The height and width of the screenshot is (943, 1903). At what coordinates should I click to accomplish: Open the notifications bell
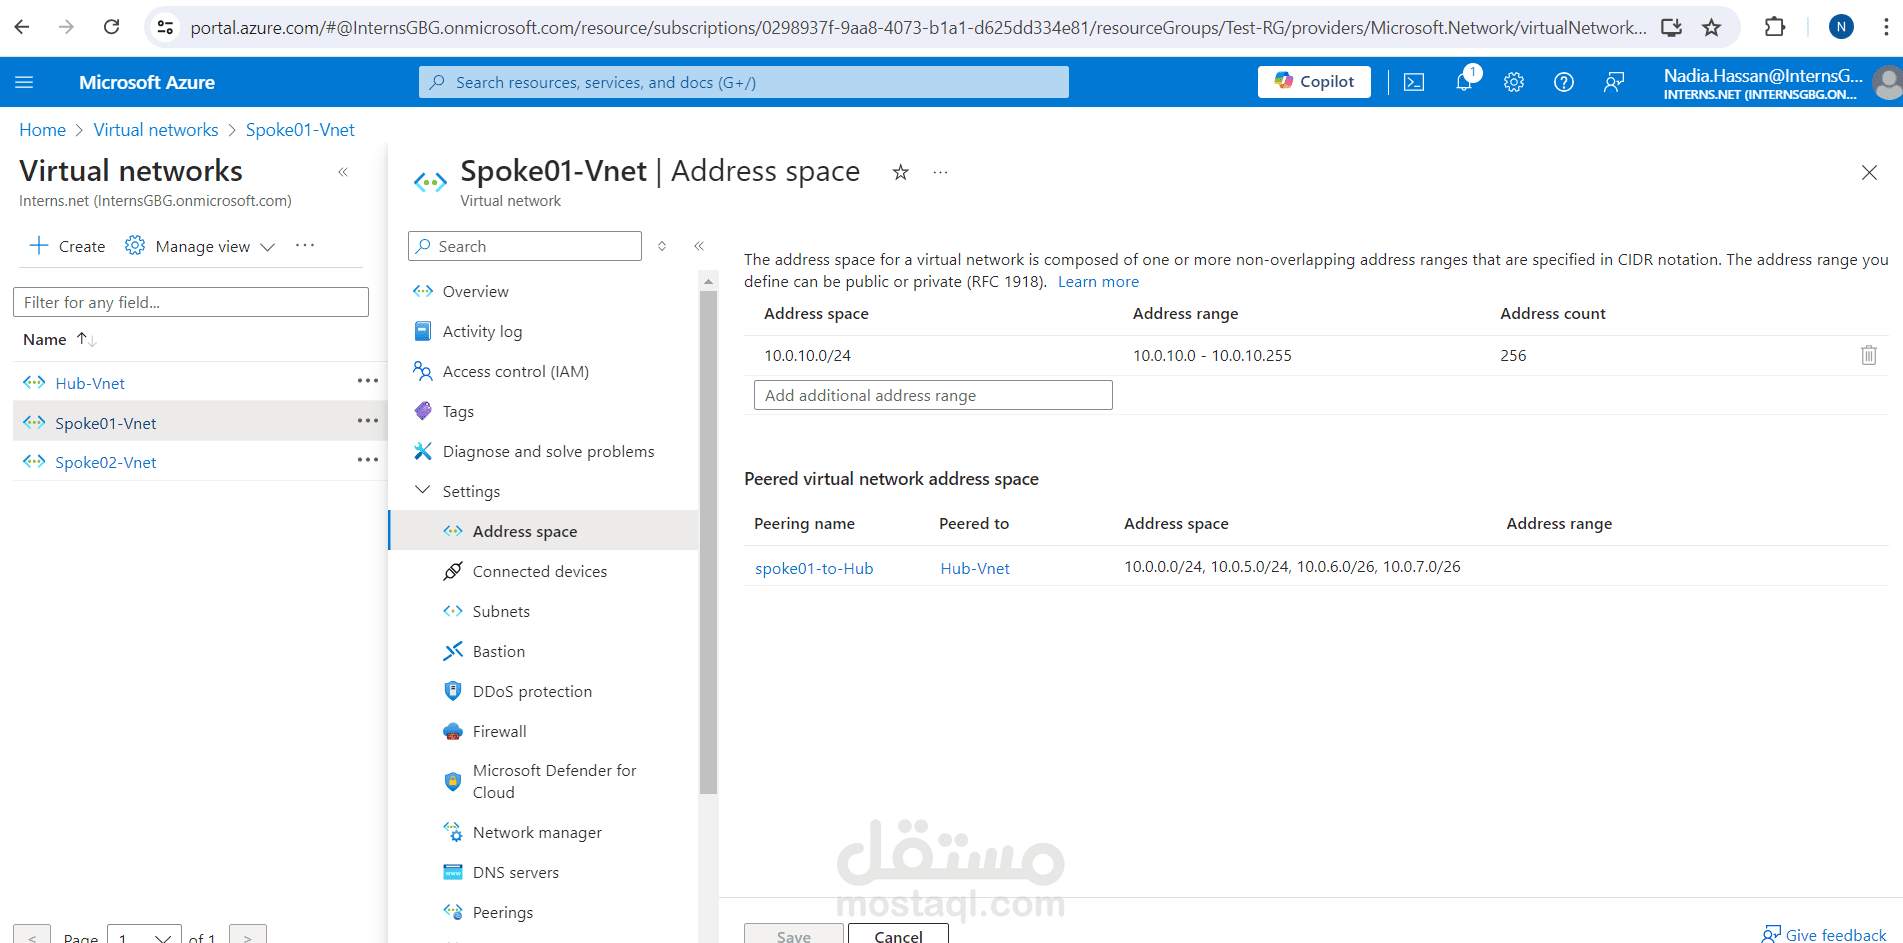(x=1464, y=82)
